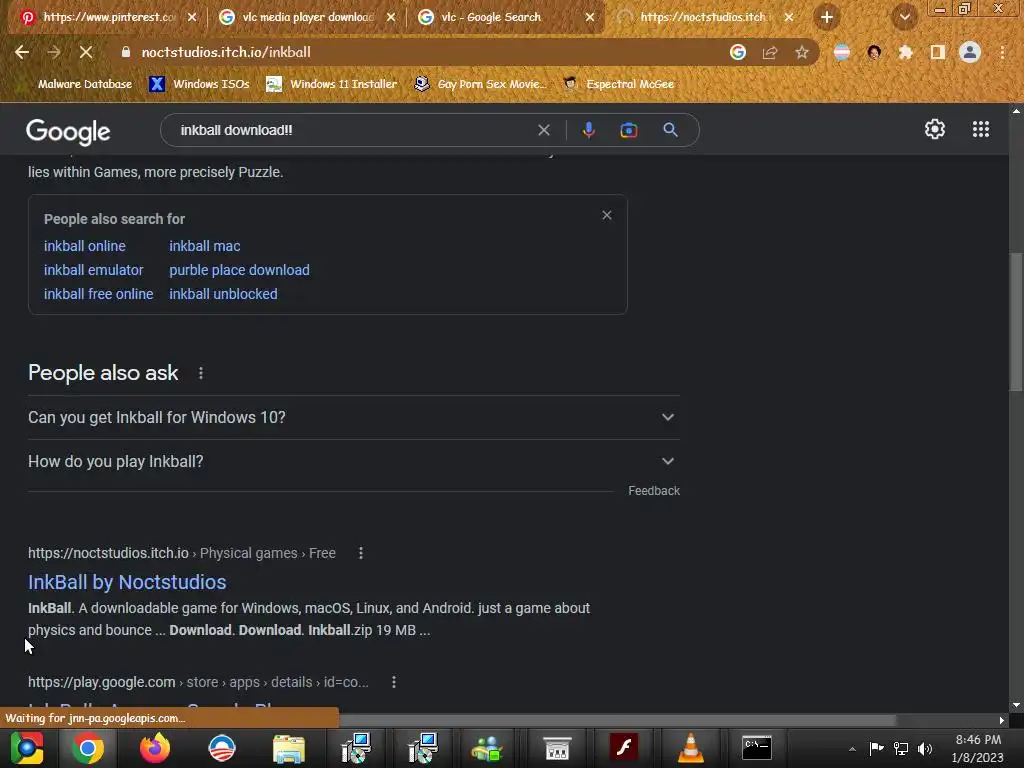Open a new browser tab
1024x768 pixels.
pos(827,17)
